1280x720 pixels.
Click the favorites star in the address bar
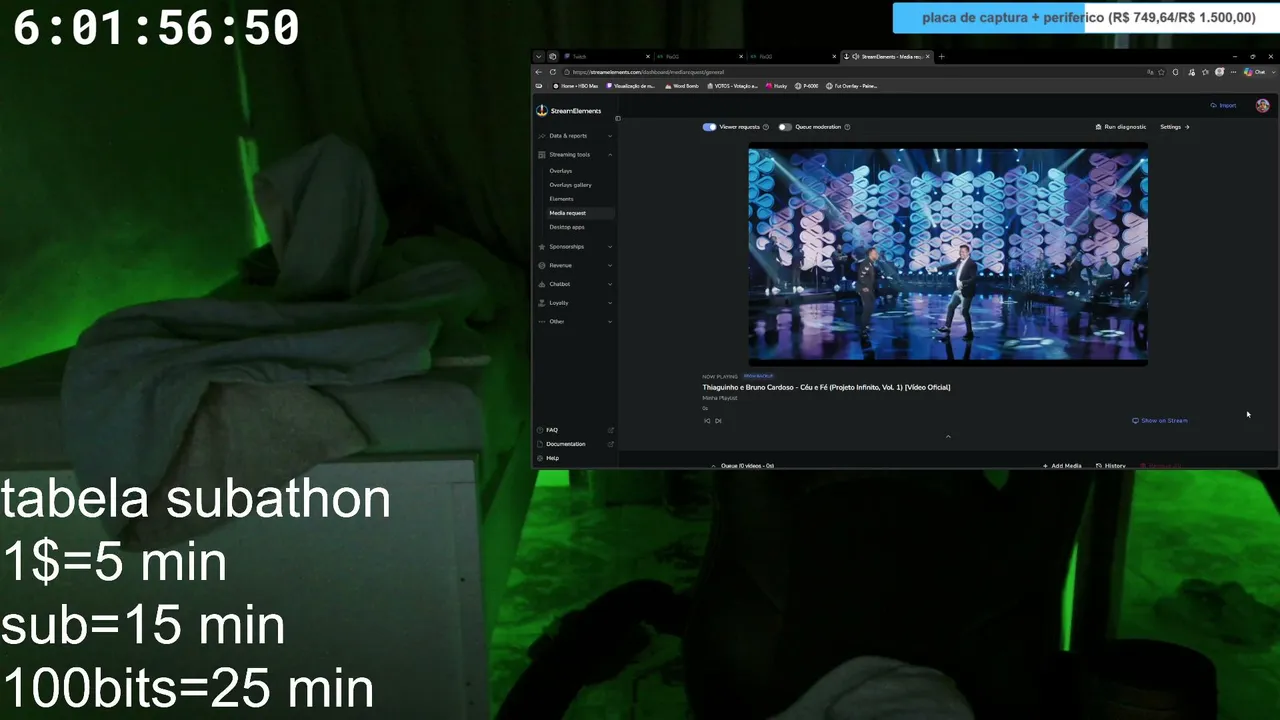coord(1162,72)
